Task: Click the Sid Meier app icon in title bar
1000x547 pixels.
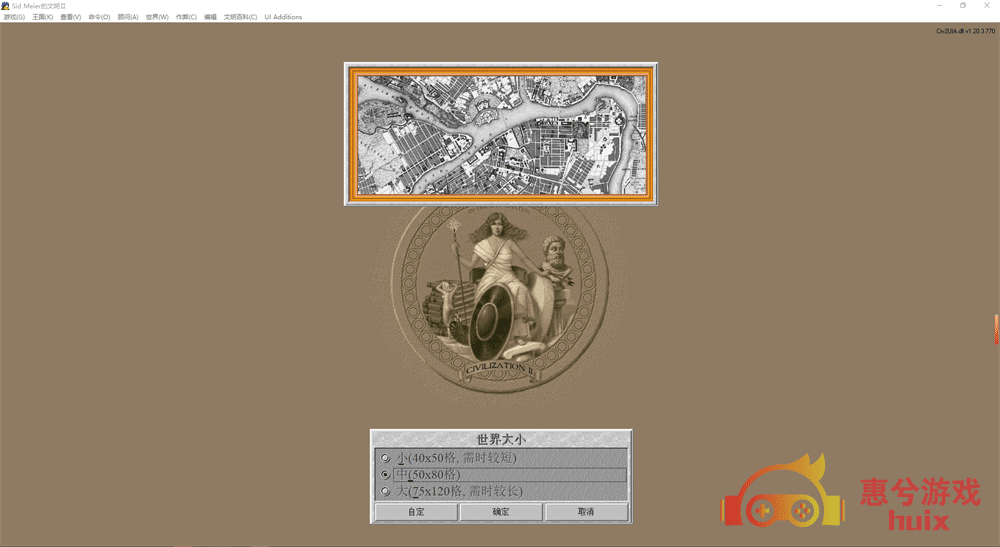Action: [x=6, y=6]
